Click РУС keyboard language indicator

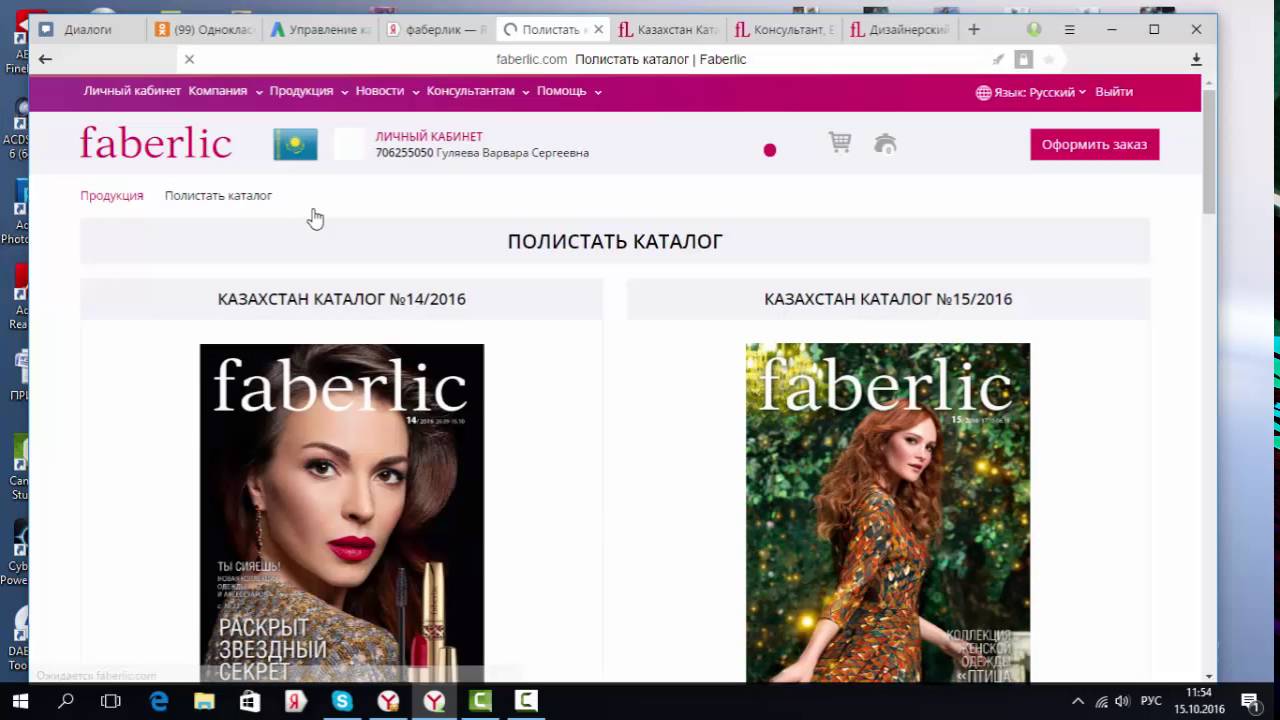pyautogui.click(x=1151, y=701)
